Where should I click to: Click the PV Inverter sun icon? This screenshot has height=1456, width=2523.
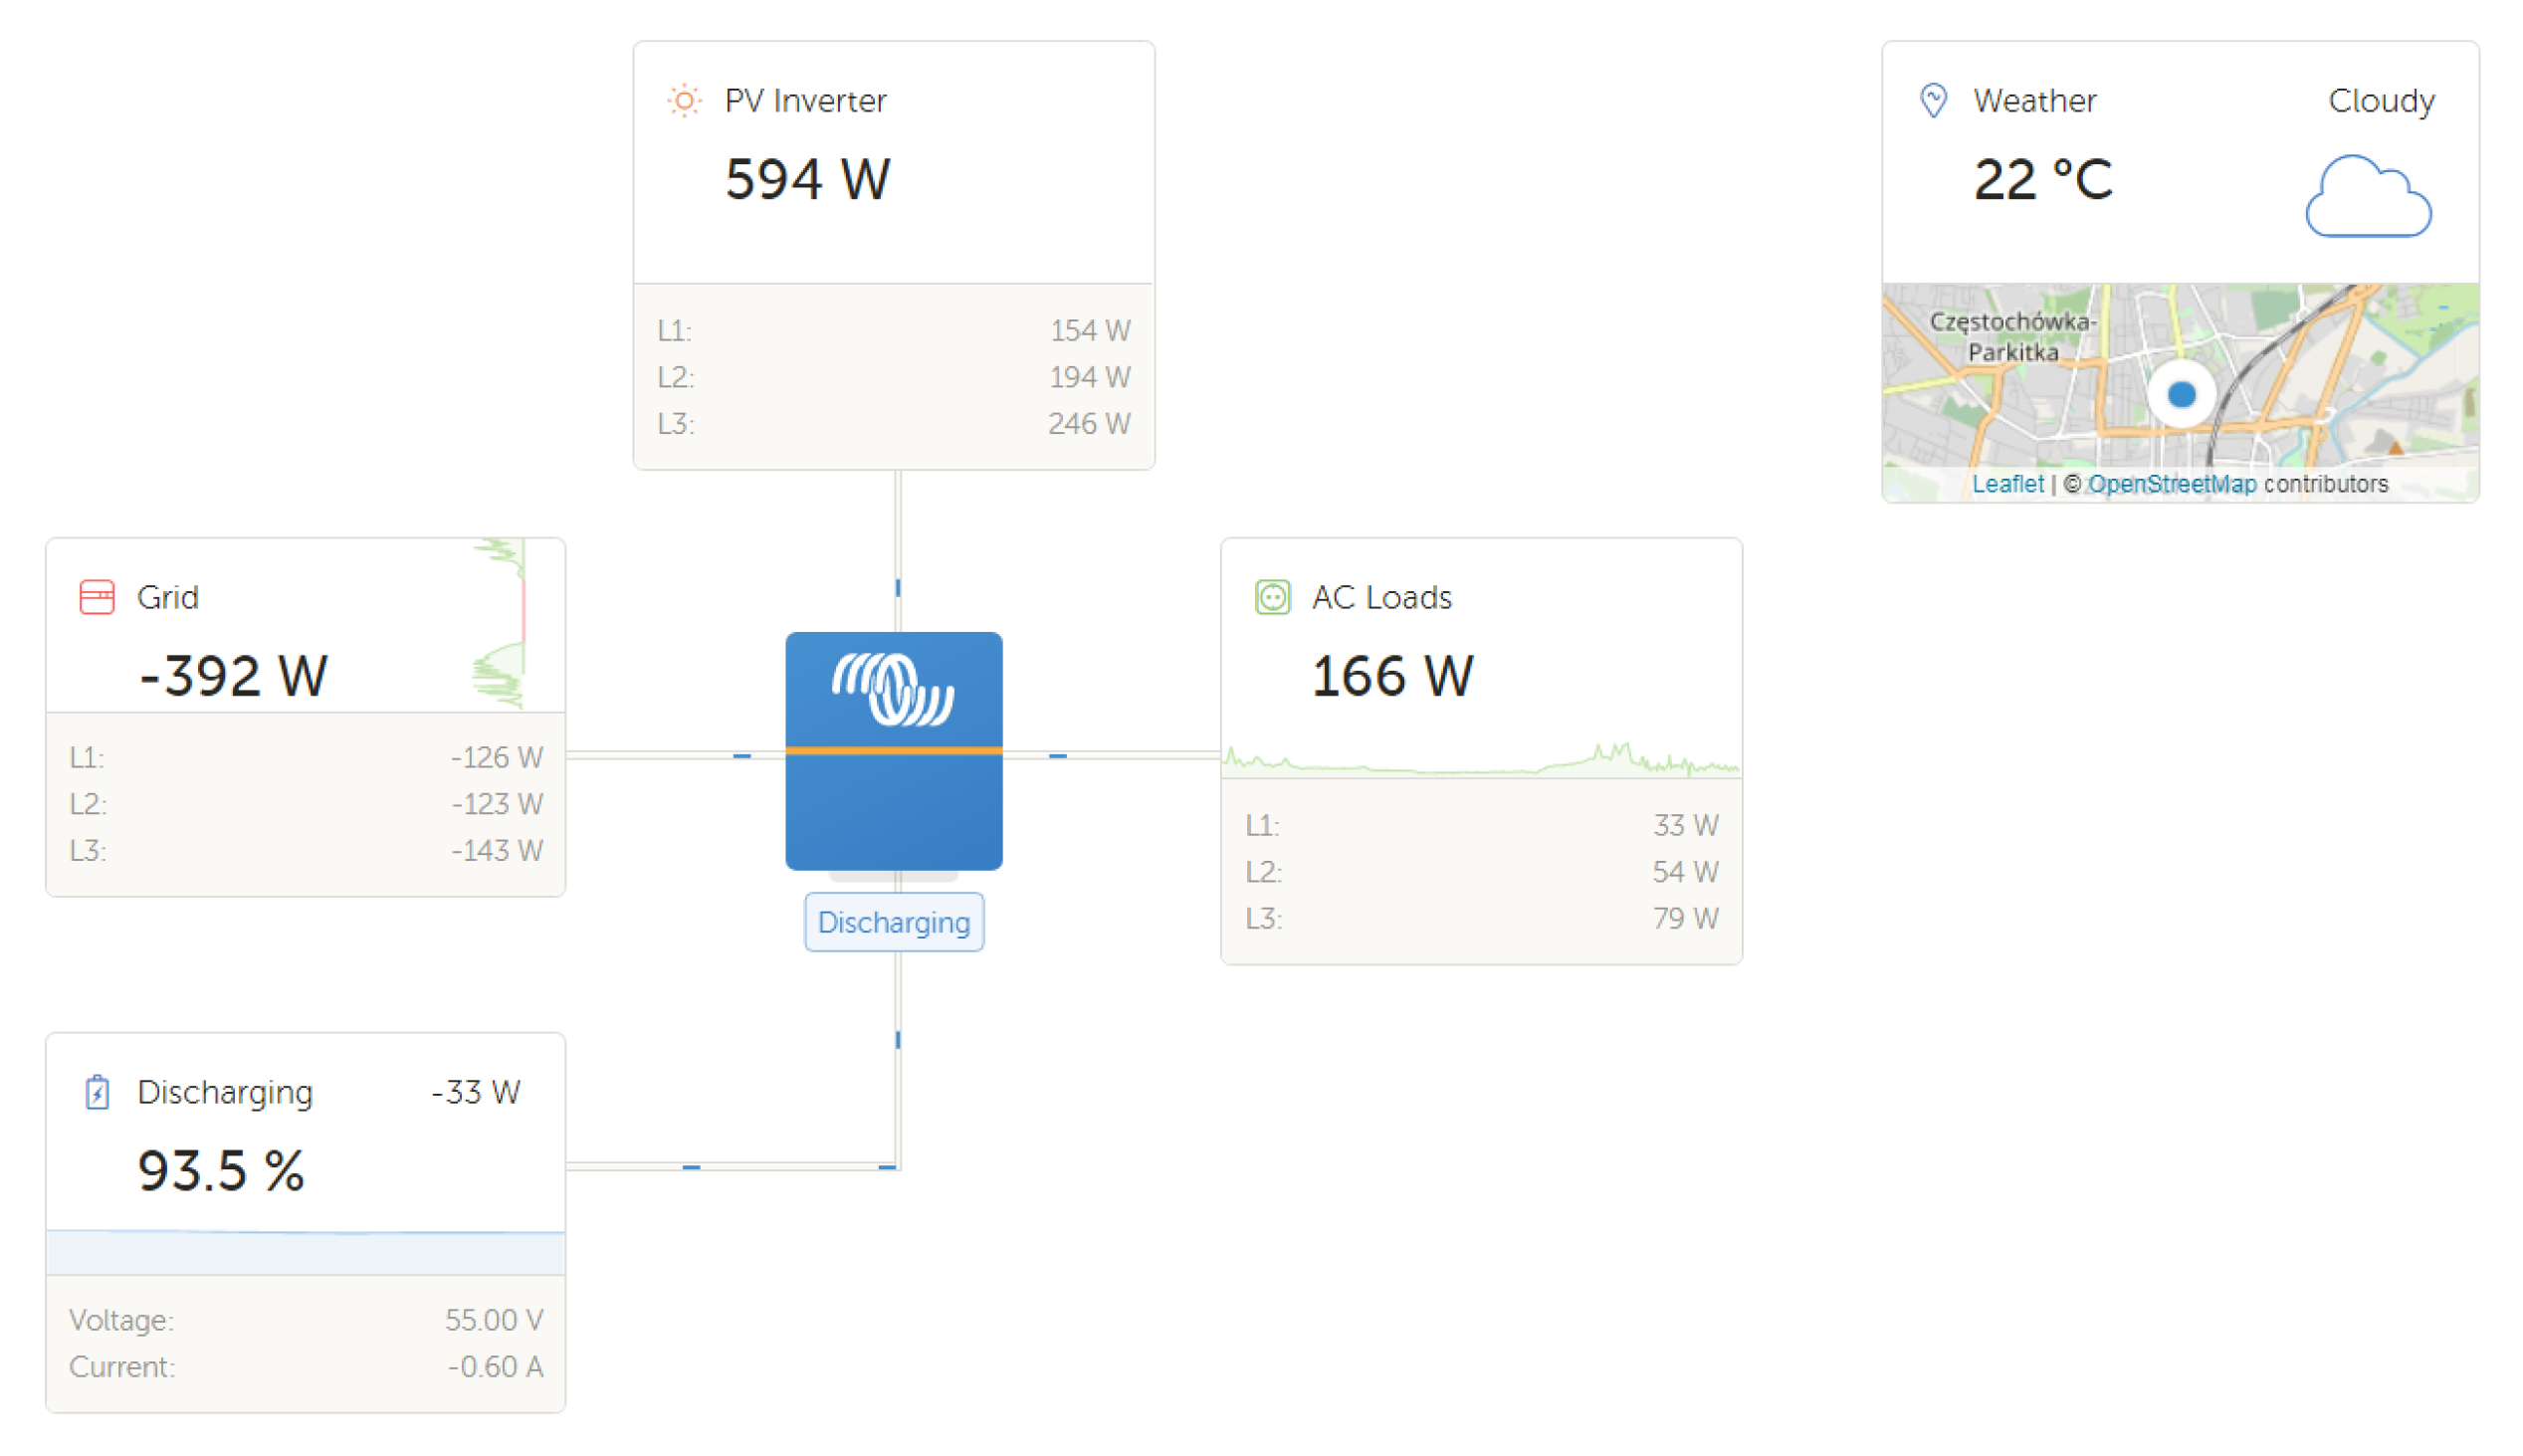(683, 101)
